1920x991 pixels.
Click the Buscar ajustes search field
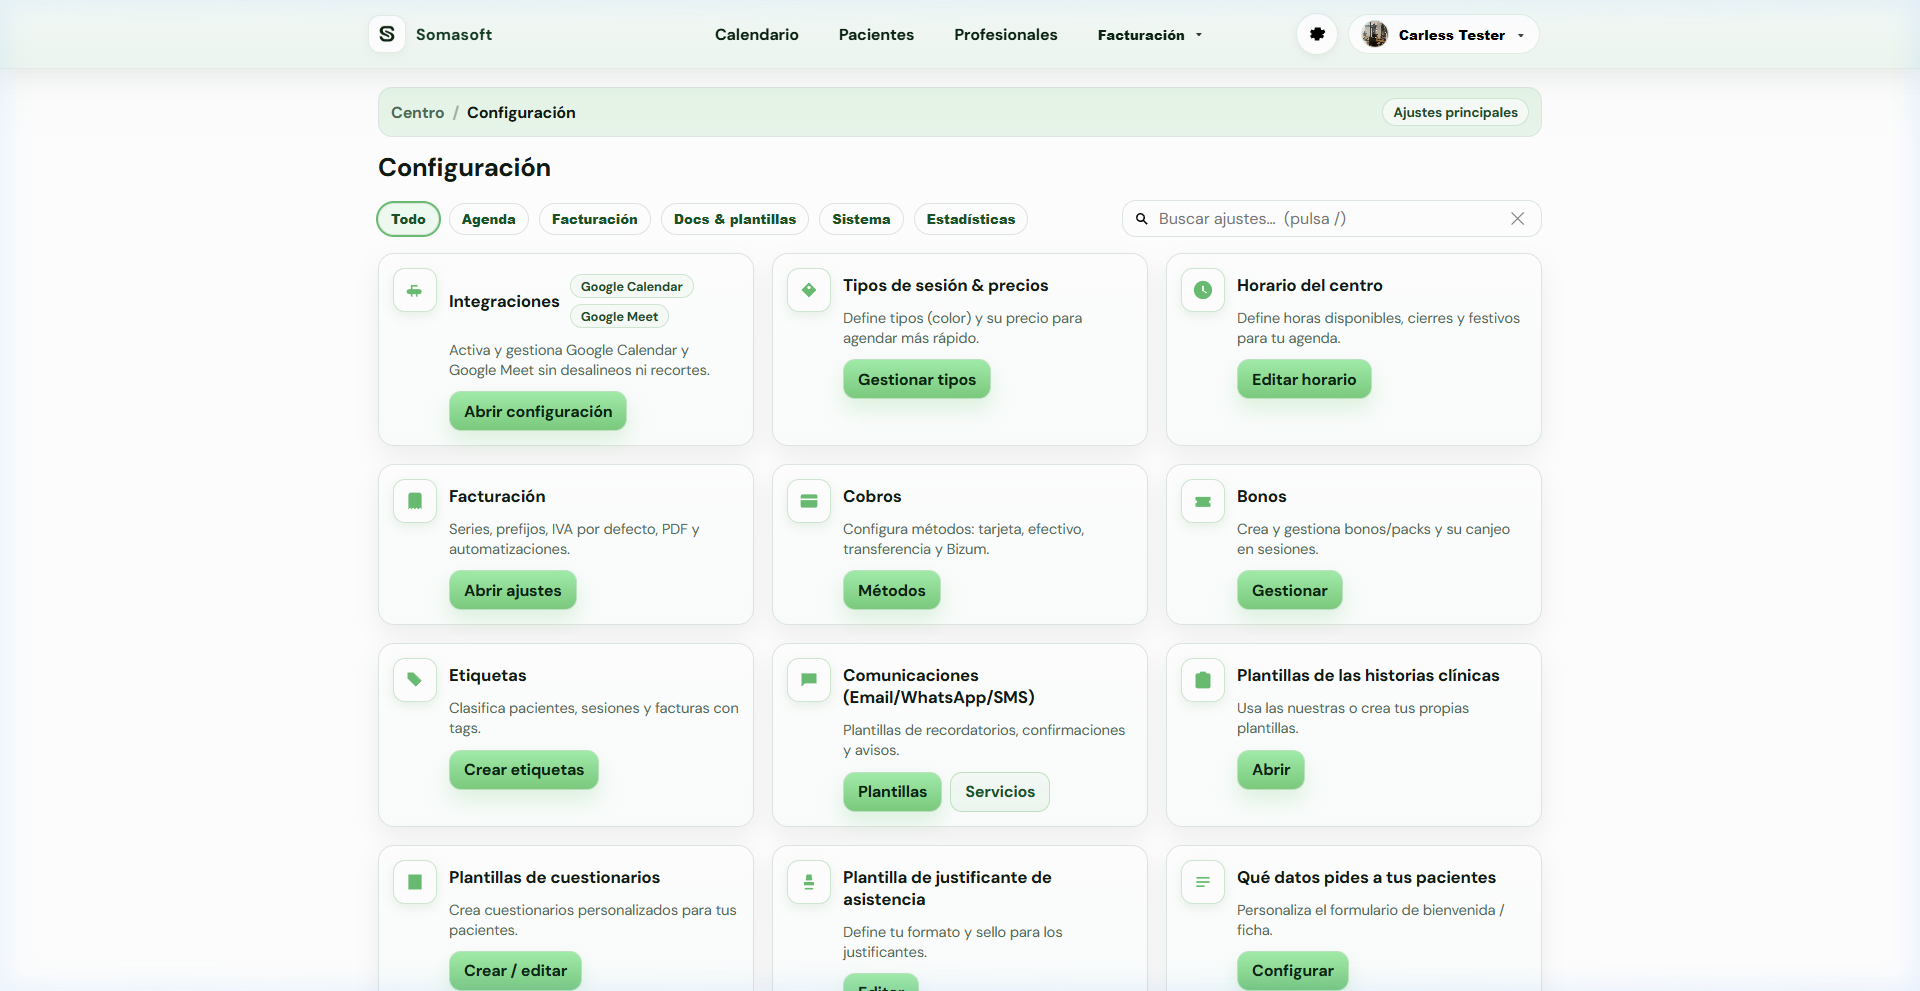click(1300, 218)
